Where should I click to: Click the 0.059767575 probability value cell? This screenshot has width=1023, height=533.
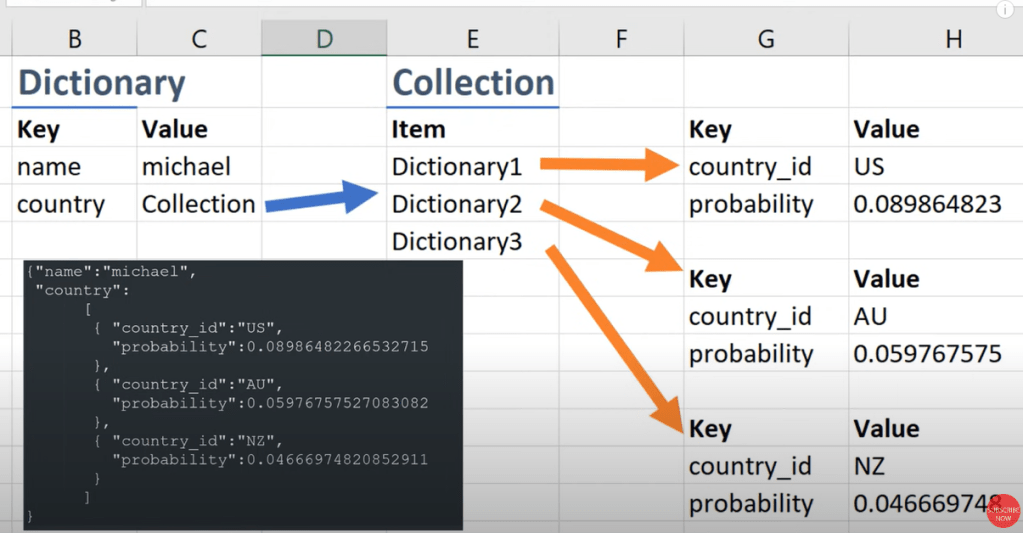(927, 354)
